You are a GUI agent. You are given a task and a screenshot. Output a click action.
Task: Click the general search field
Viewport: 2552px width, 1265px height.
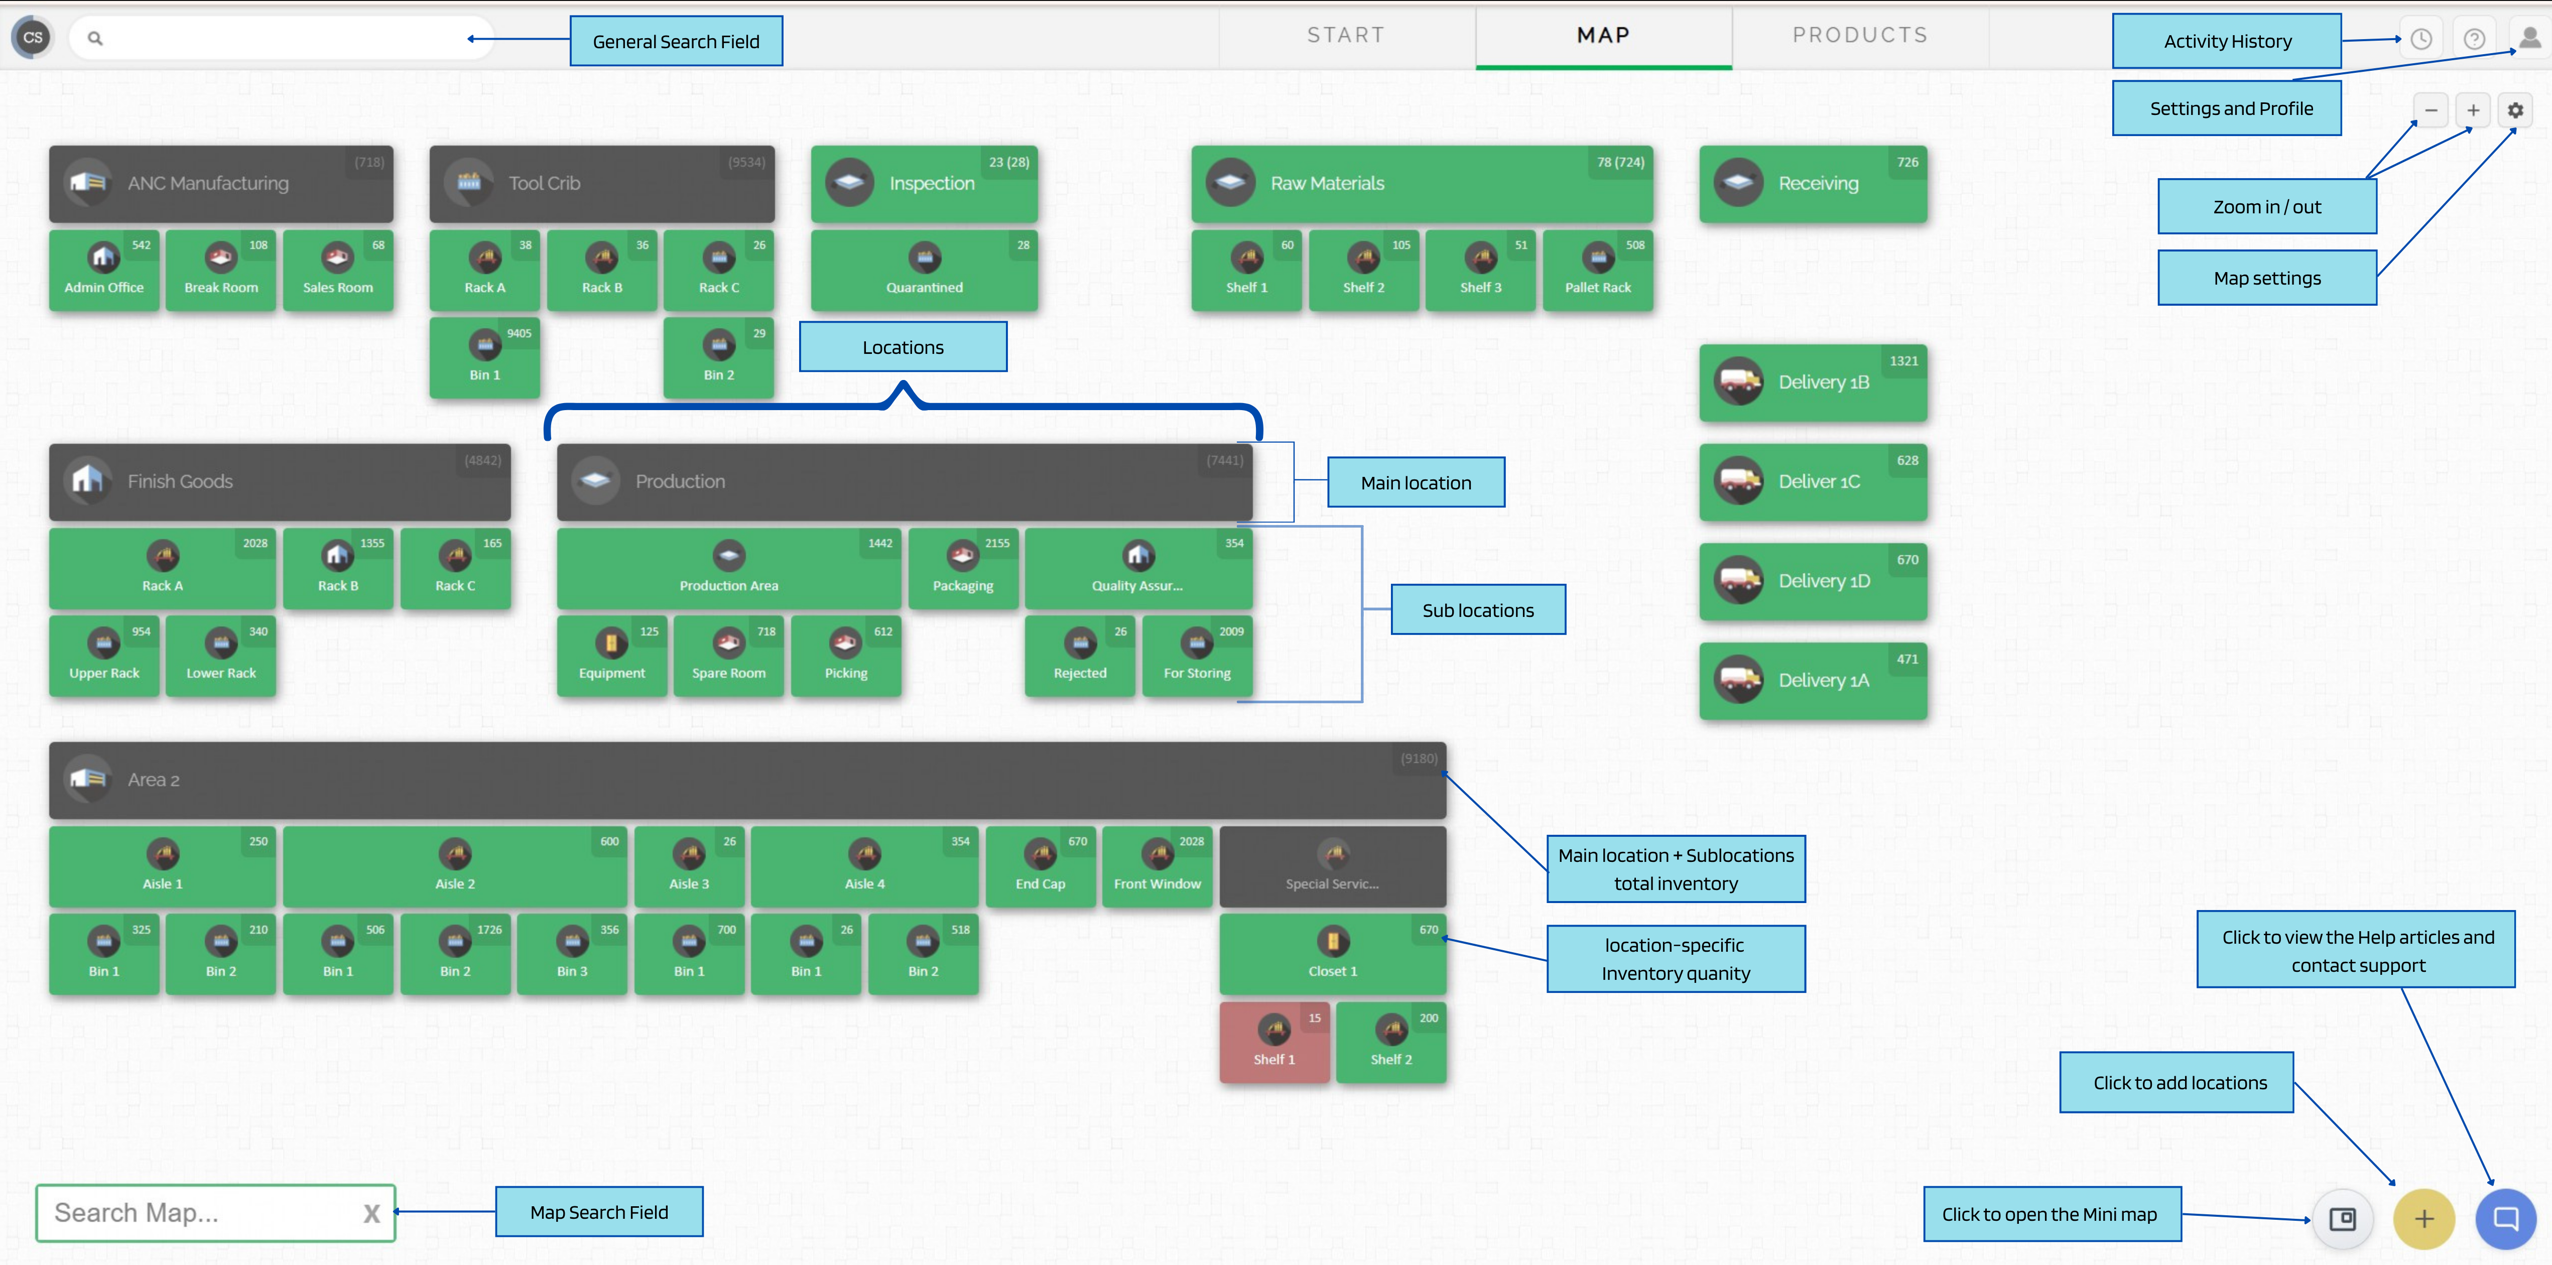(x=281, y=38)
